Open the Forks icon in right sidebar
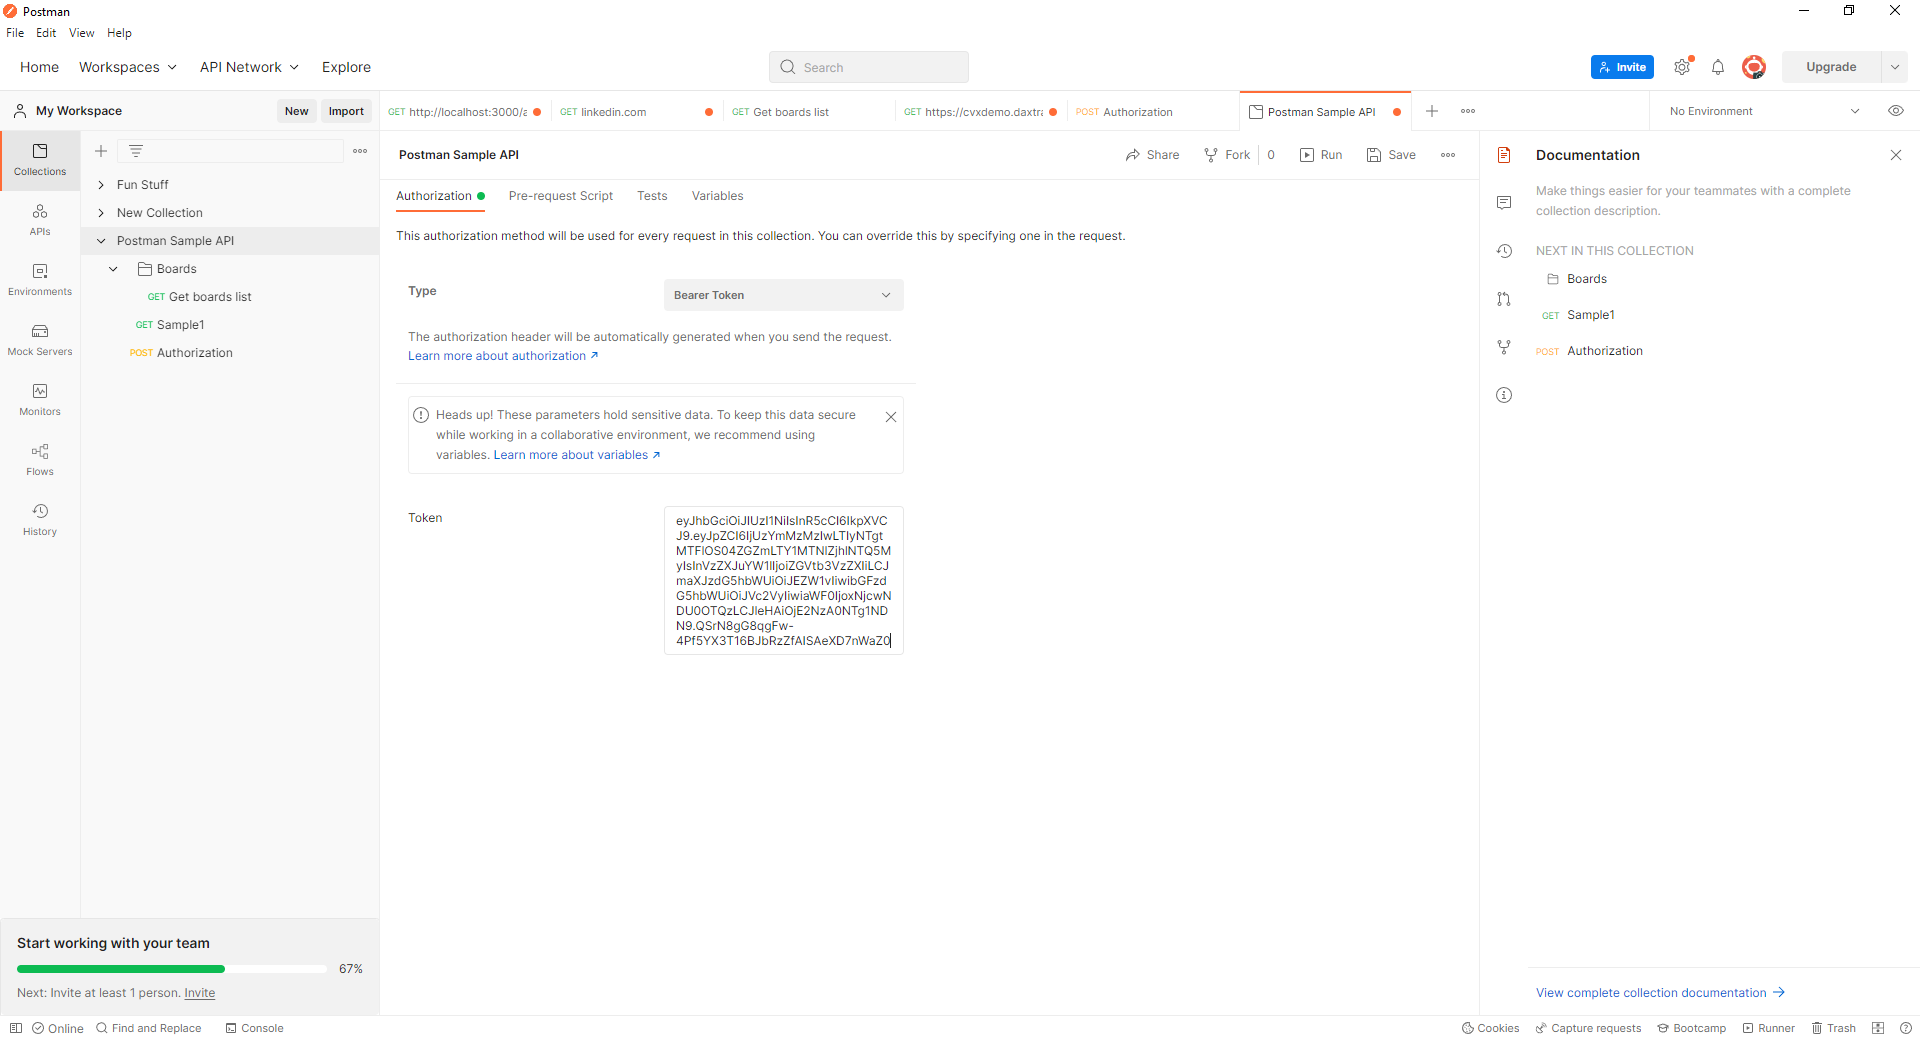Viewport: 1920px width, 1040px height. [x=1504, y=347]
